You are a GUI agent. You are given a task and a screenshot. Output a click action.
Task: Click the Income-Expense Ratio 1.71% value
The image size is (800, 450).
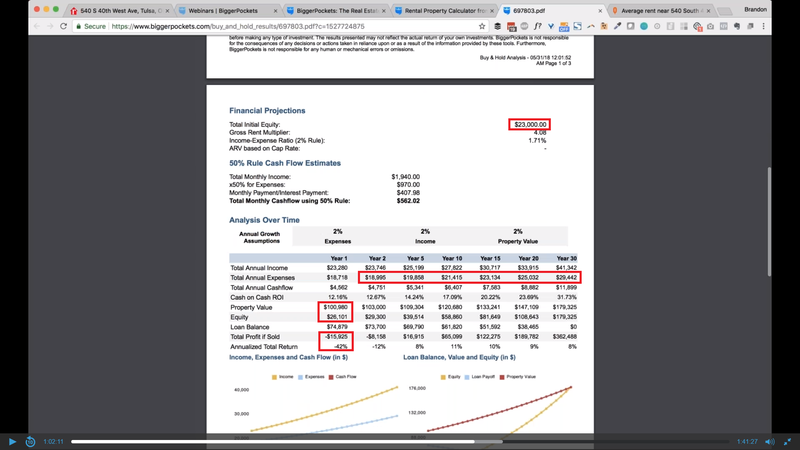537,140
